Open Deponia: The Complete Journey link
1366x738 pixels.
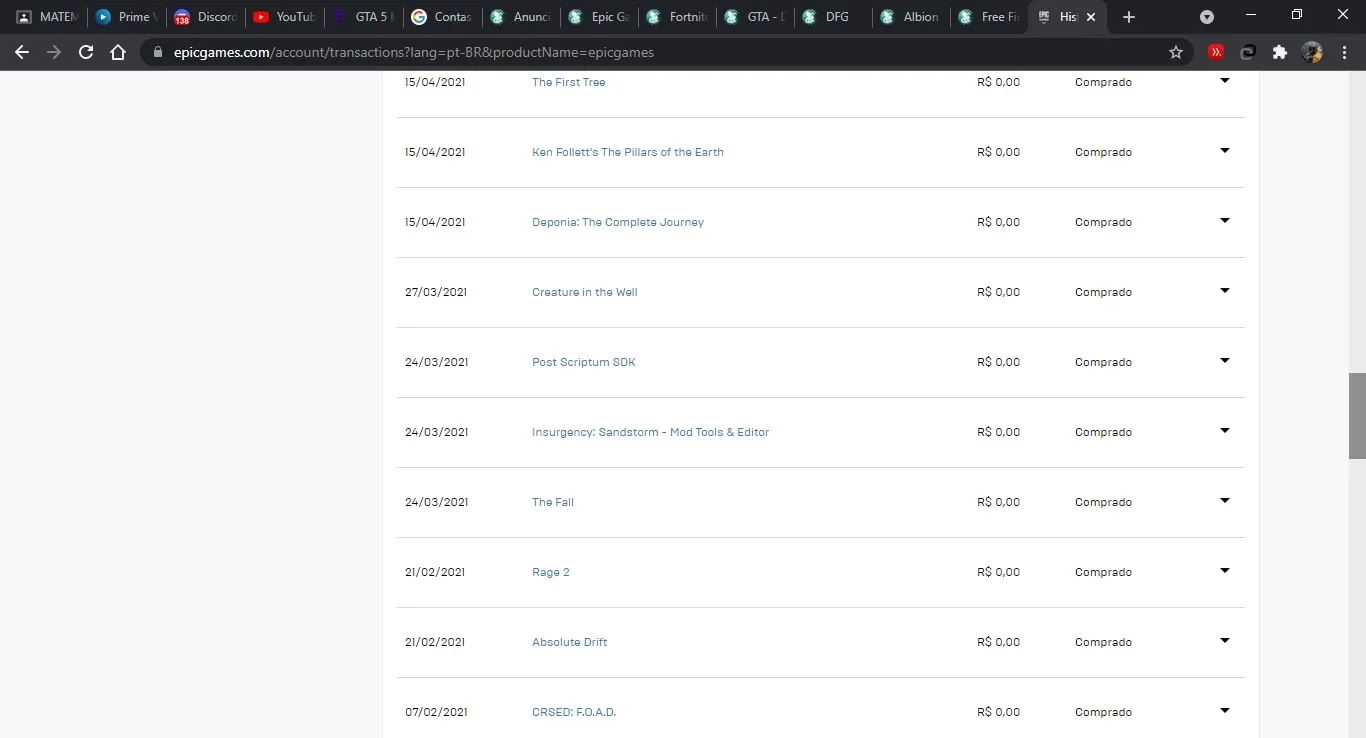tap(617, 222)
